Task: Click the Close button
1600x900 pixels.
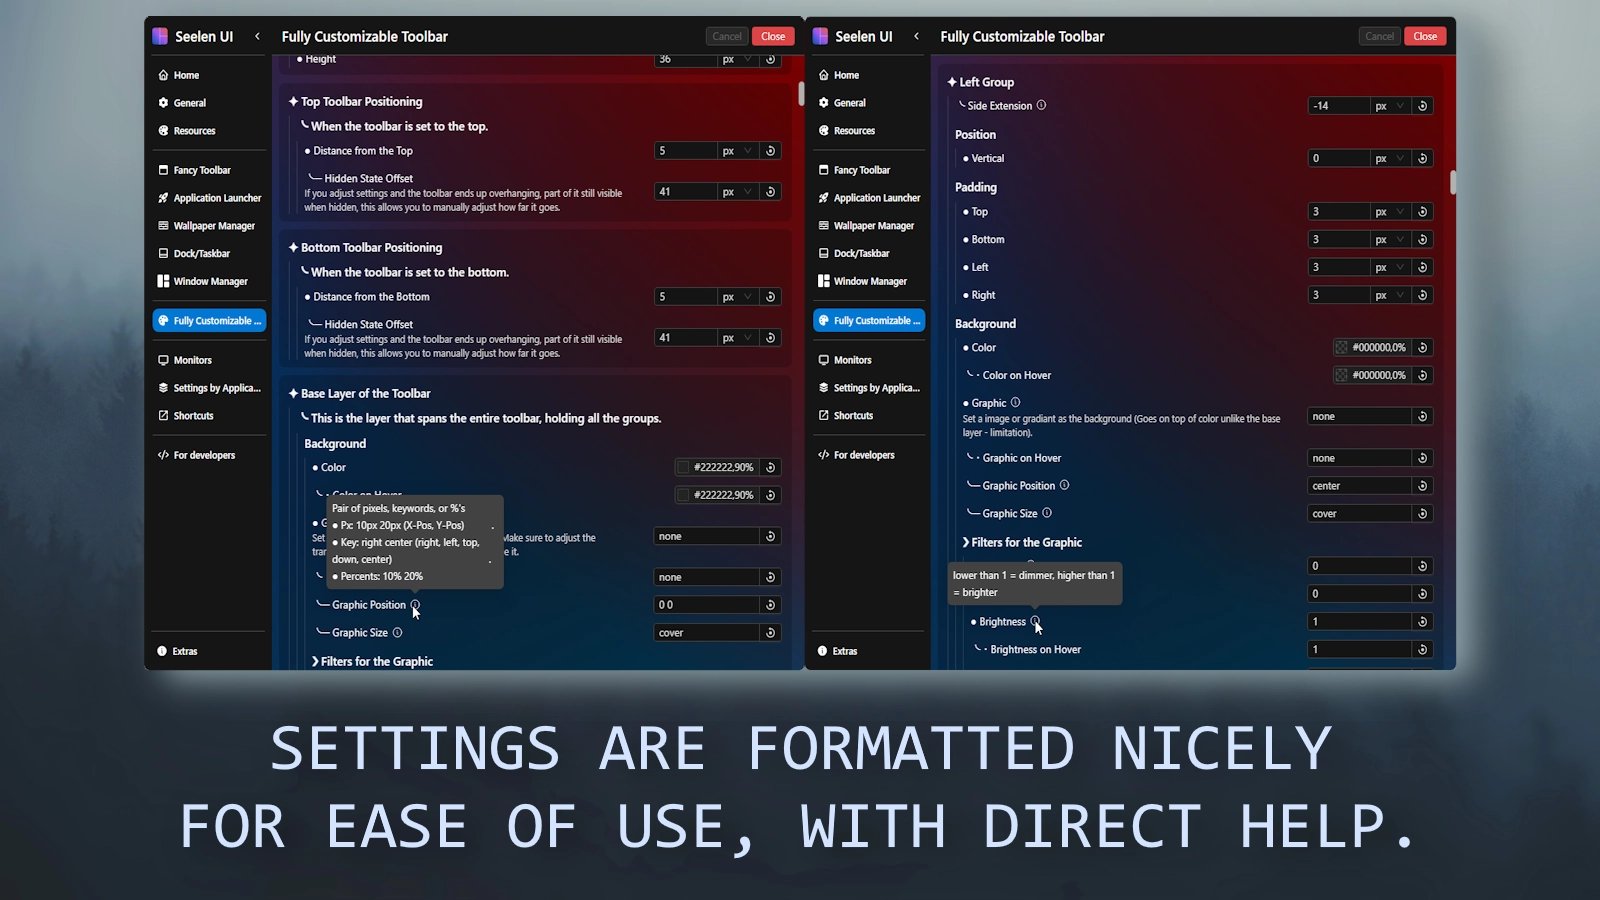Action: (x=772, y=36)
